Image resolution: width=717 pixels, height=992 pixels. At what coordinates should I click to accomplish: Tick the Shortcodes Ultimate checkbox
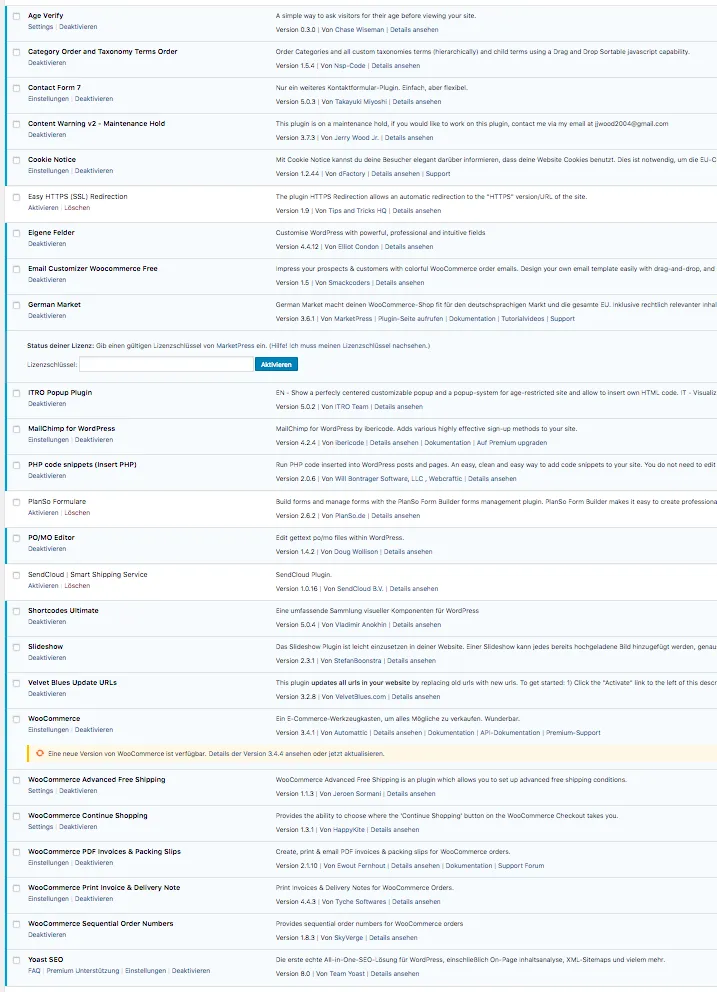tap(16, 612)
